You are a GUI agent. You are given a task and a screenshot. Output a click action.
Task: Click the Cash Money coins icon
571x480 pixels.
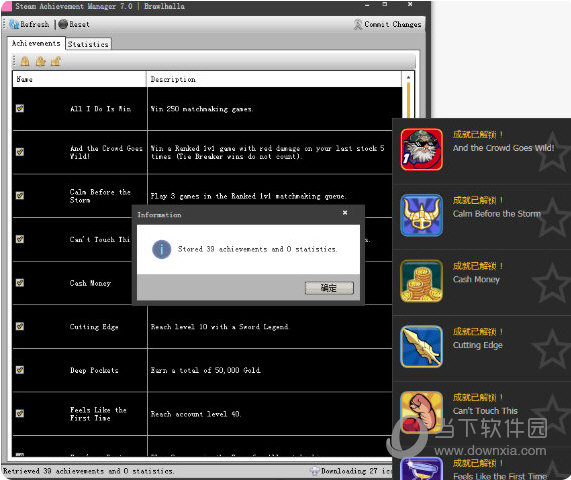(422, 281)
